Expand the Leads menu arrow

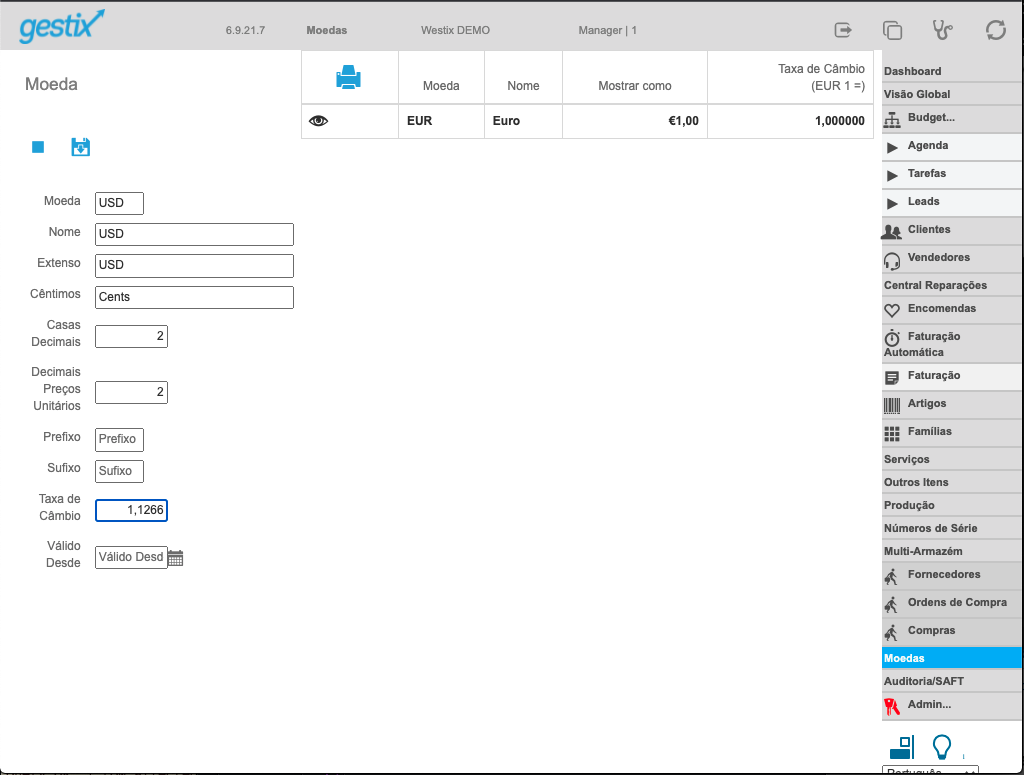click(892, 204)
